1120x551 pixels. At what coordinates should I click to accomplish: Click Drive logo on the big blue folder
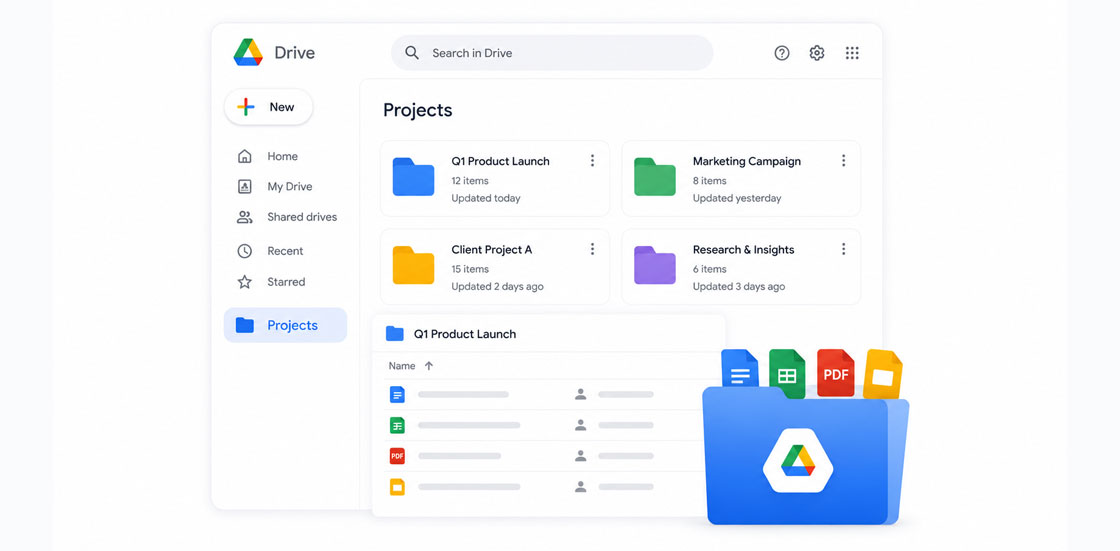pyautogui.click(x=798, y=461)
